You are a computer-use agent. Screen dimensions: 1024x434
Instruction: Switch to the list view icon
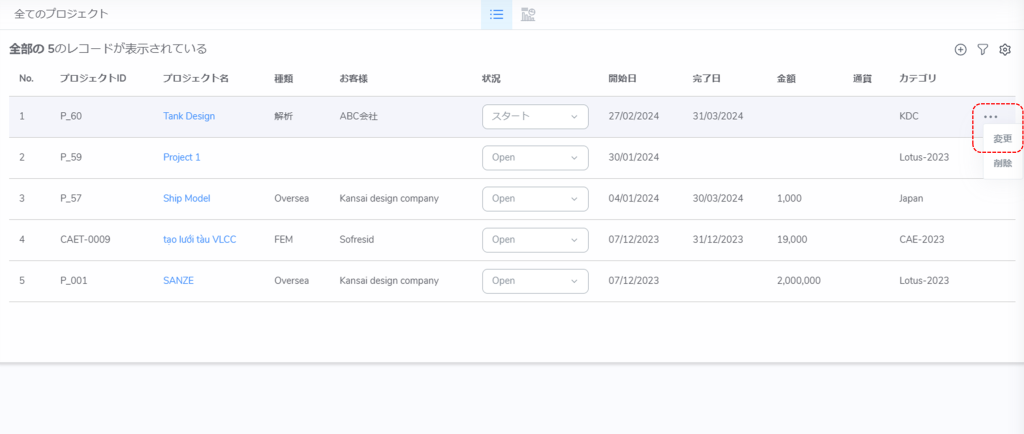tap(496, 14)
